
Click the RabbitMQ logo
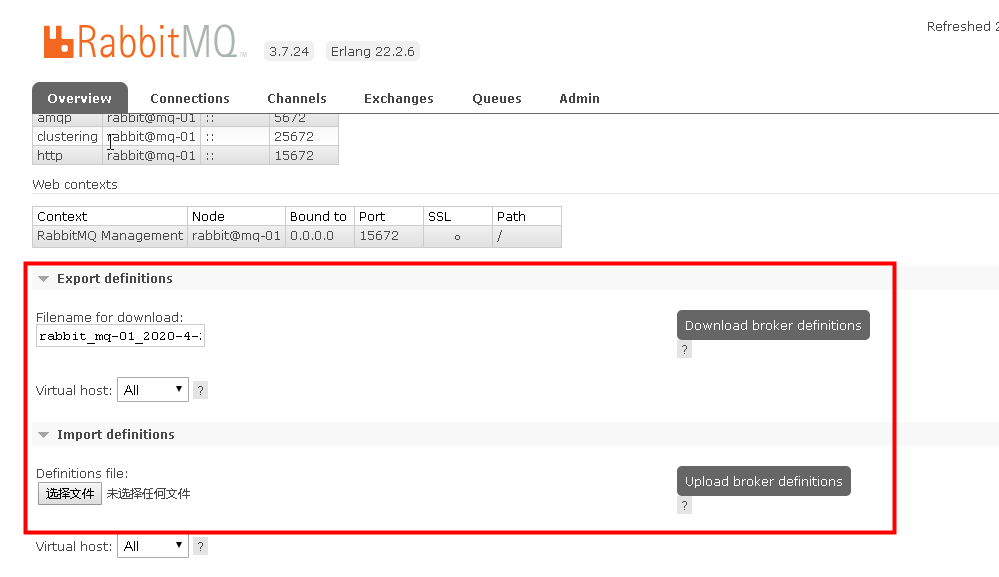tap(145, 42)
